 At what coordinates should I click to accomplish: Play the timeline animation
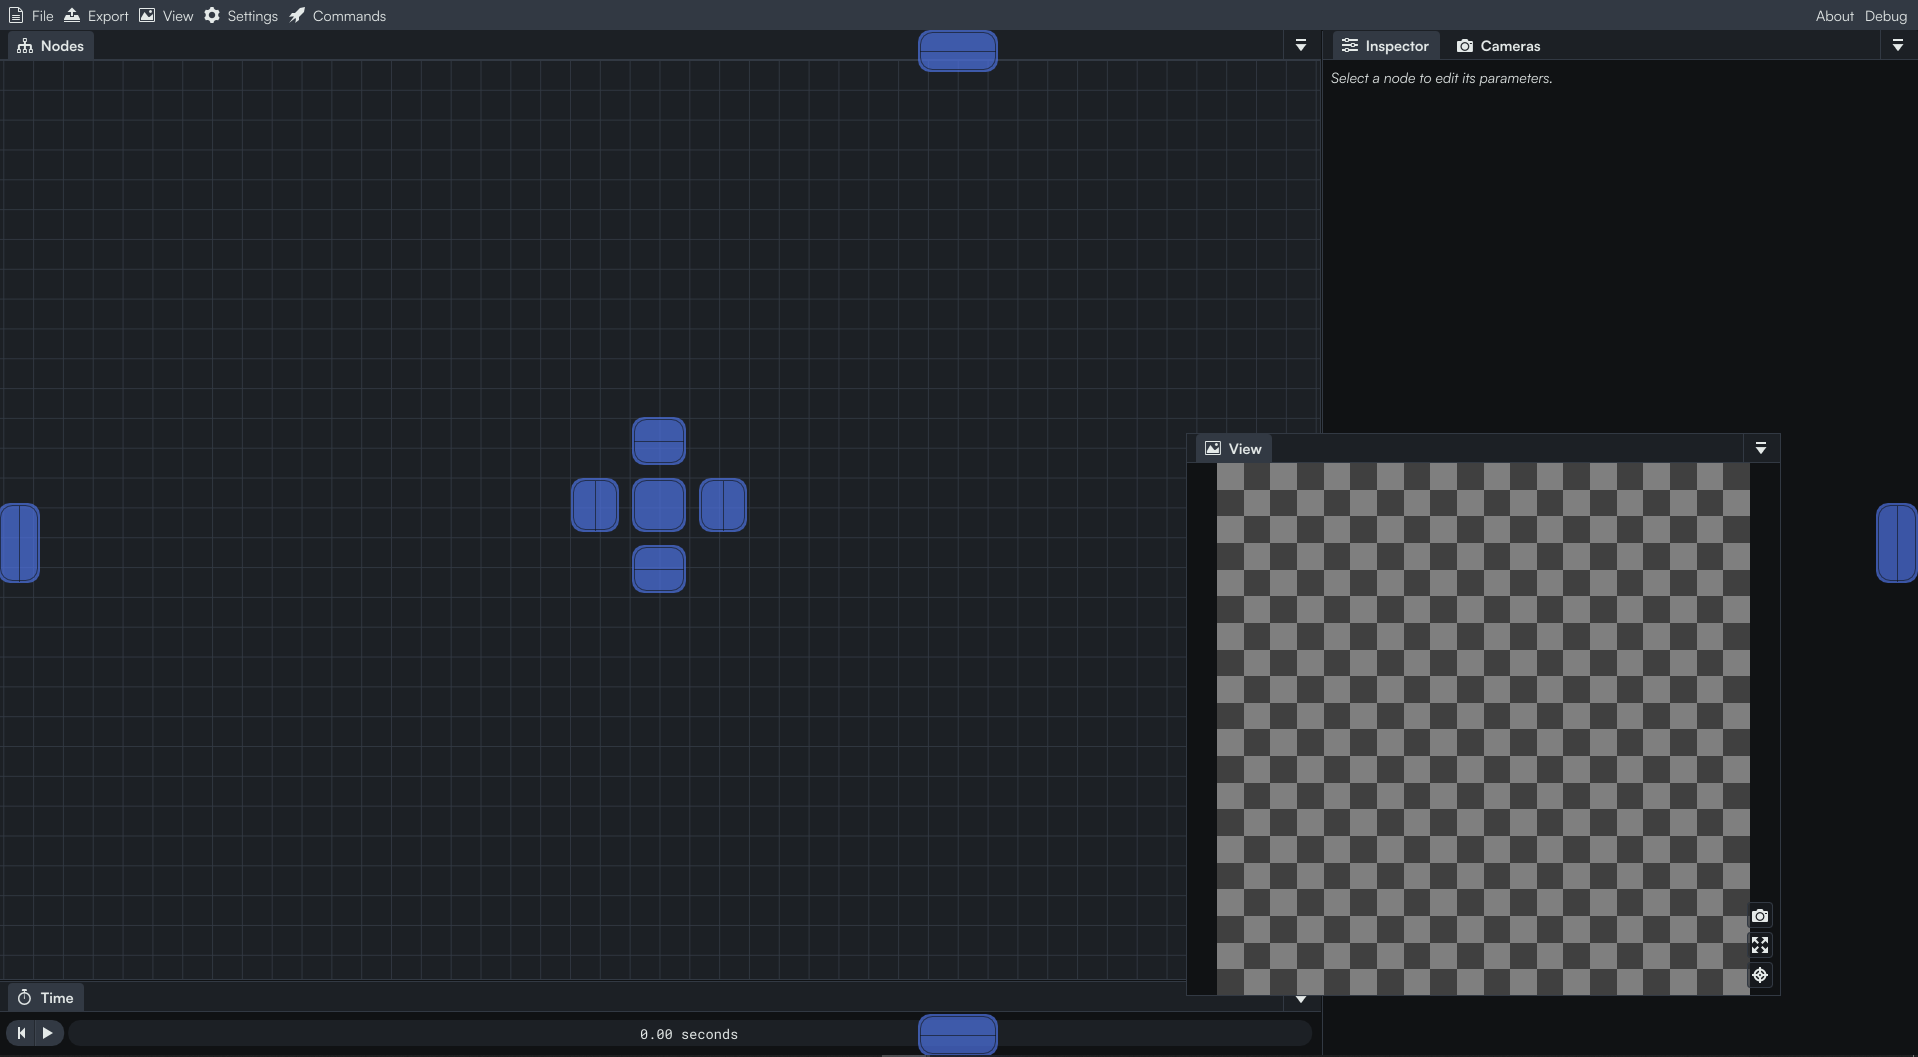47,1033
